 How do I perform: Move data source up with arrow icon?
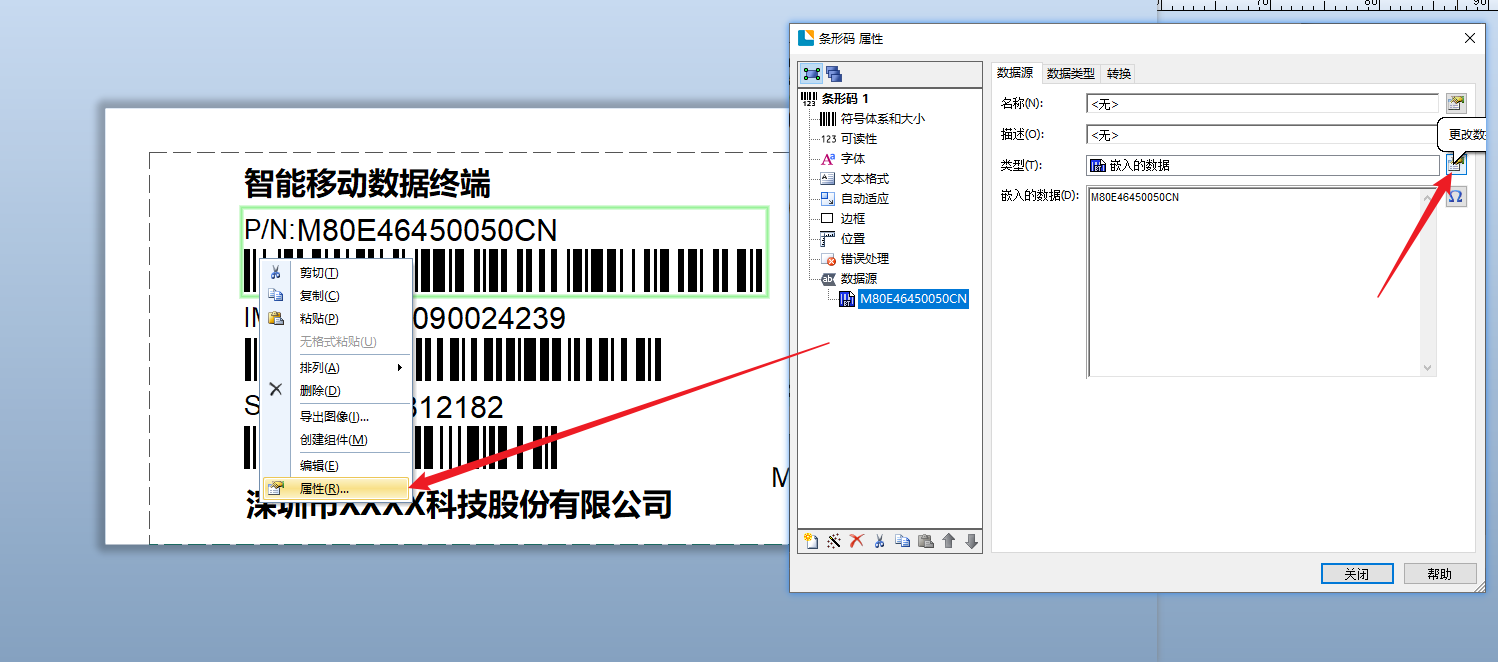949,541
